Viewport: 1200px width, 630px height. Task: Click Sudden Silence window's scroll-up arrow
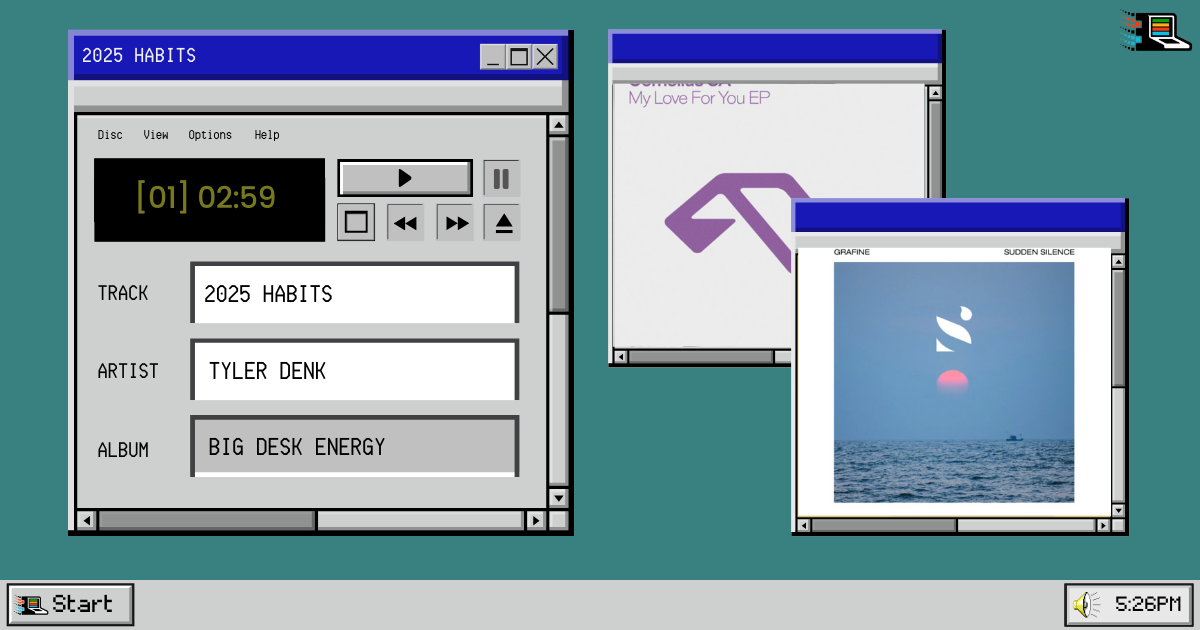[x=1118, y=262]
